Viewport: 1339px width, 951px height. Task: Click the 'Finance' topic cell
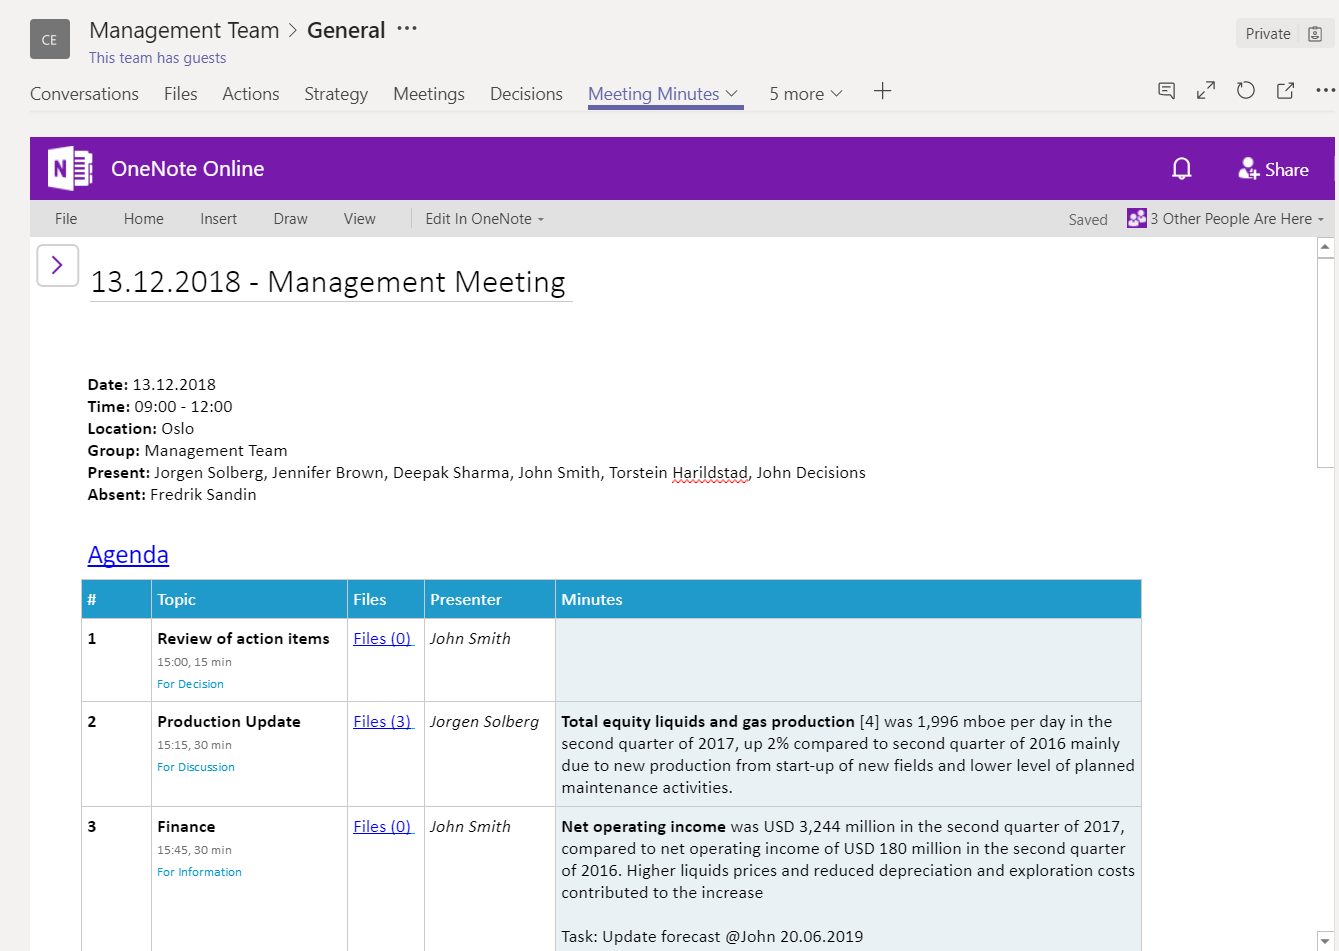pyautogui.click(x=186, y=827)
